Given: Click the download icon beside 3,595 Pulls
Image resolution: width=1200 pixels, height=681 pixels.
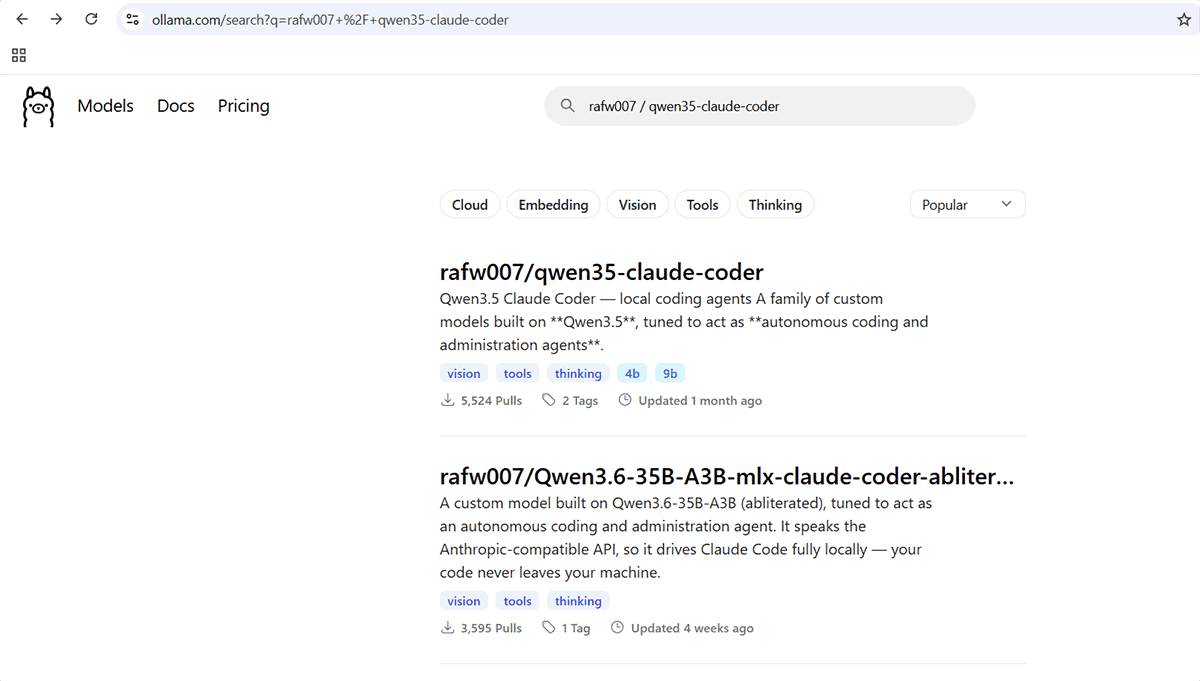Looking at the screenshot, I should [x=447, y=628].
